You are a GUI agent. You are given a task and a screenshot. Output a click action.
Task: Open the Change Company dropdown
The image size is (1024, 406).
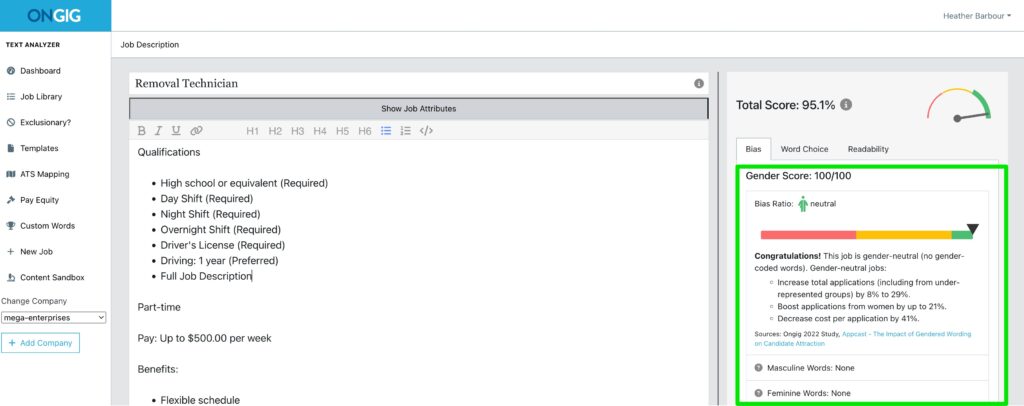(54, 318)
